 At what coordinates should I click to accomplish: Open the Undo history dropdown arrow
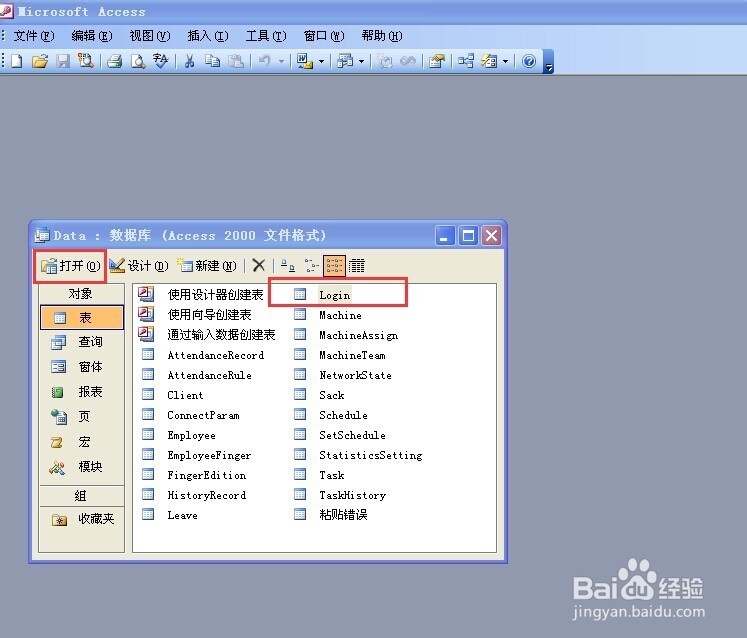point(281,61)
